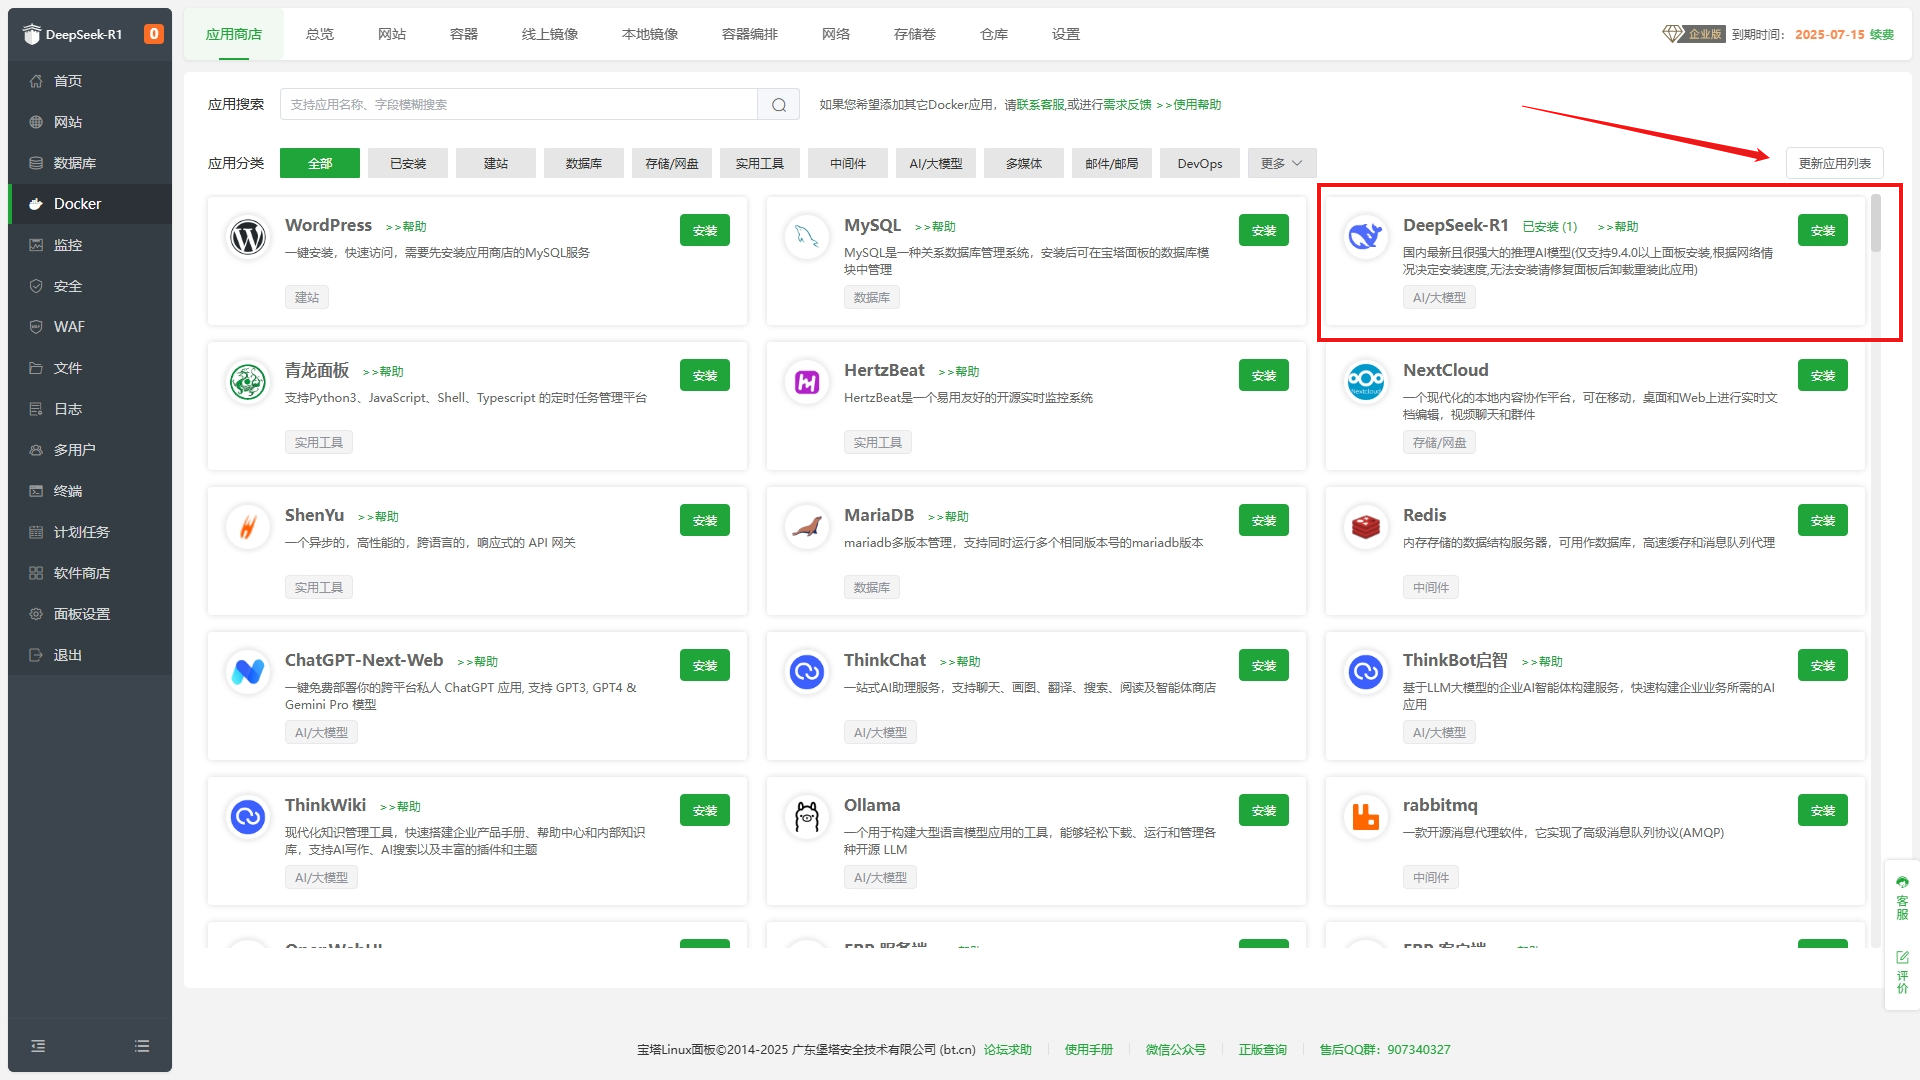Open MySQL >>帮助 link
1920x1080 pixels.
point(936,227)
